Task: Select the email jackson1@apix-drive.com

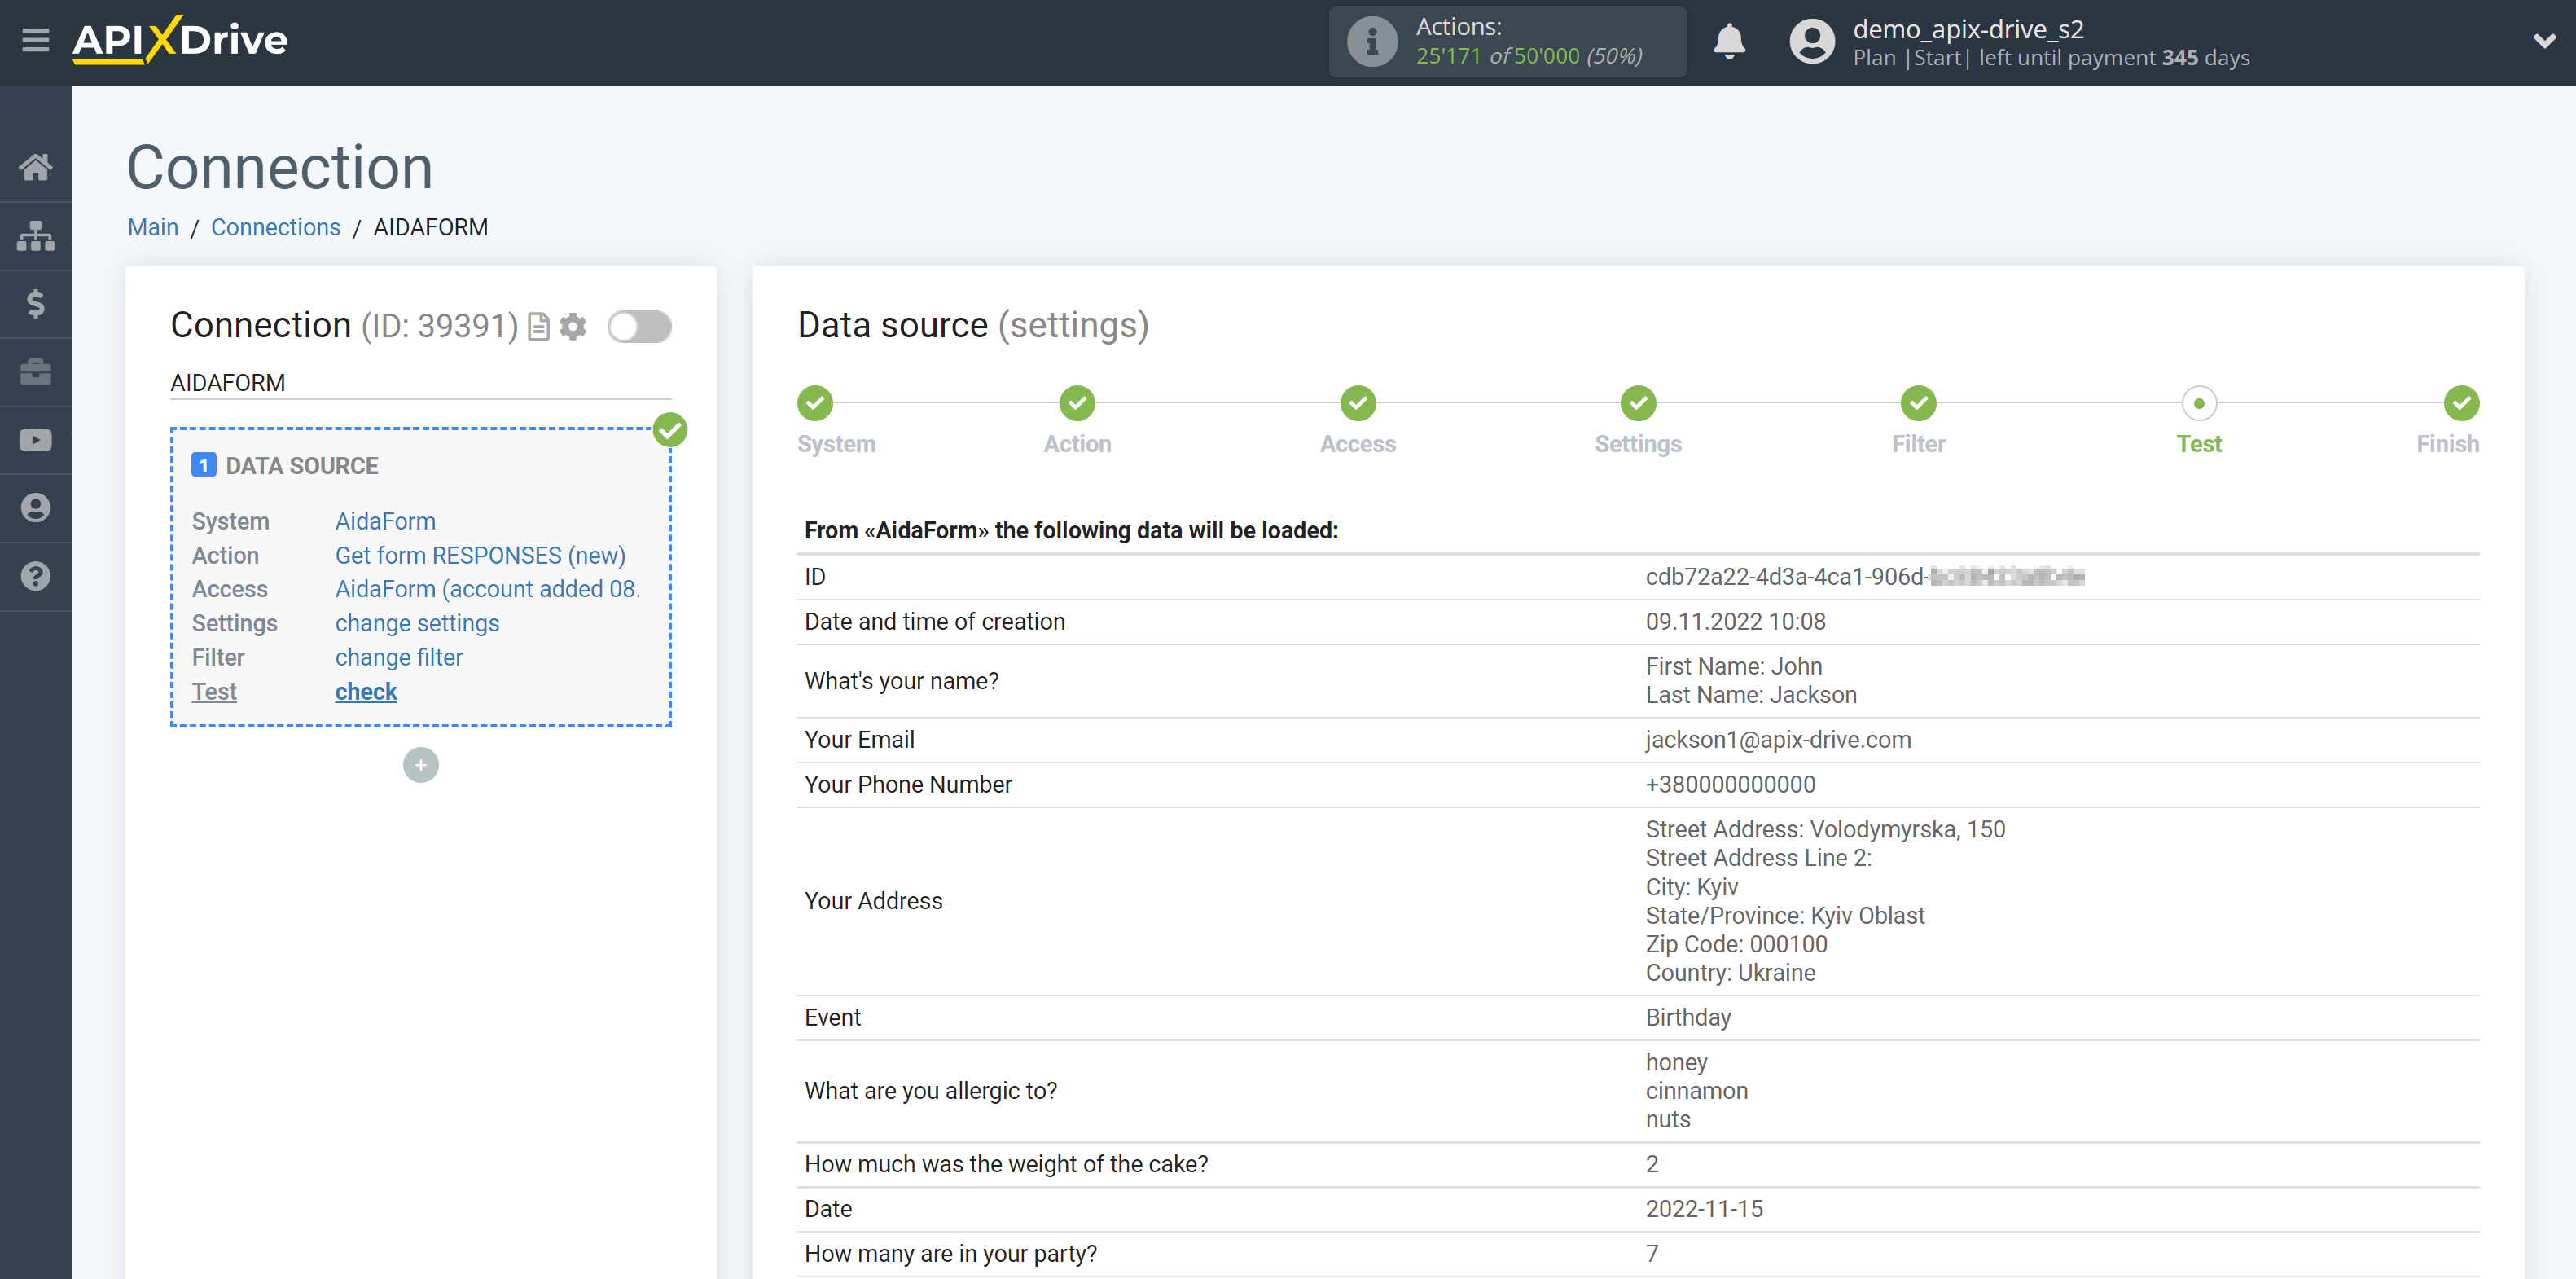Action: (1778, 740)
